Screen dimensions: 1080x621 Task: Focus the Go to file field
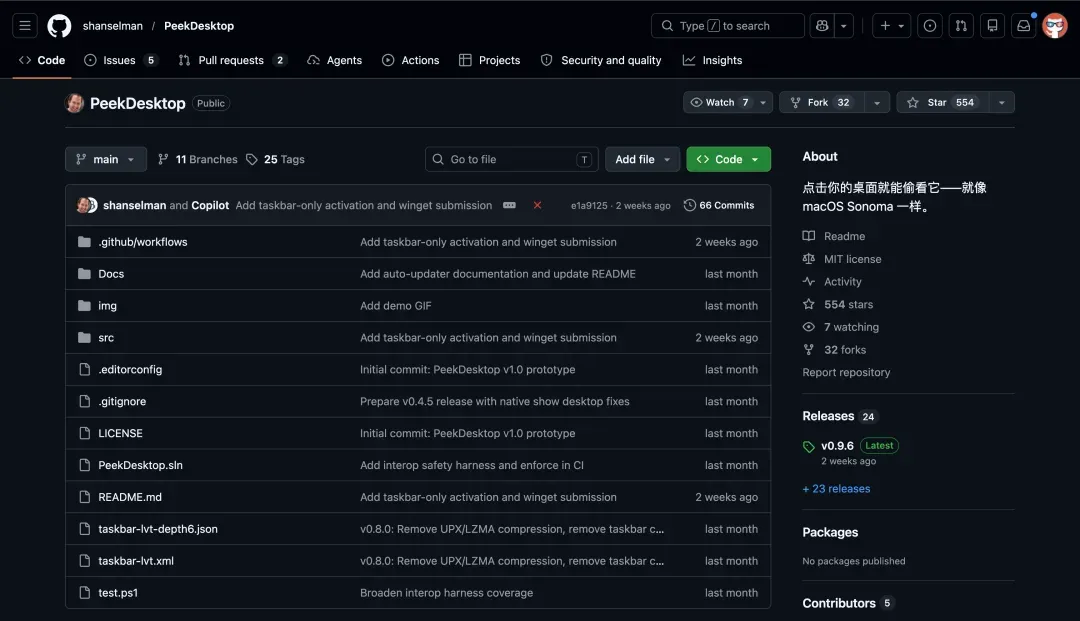click(511, 159)
